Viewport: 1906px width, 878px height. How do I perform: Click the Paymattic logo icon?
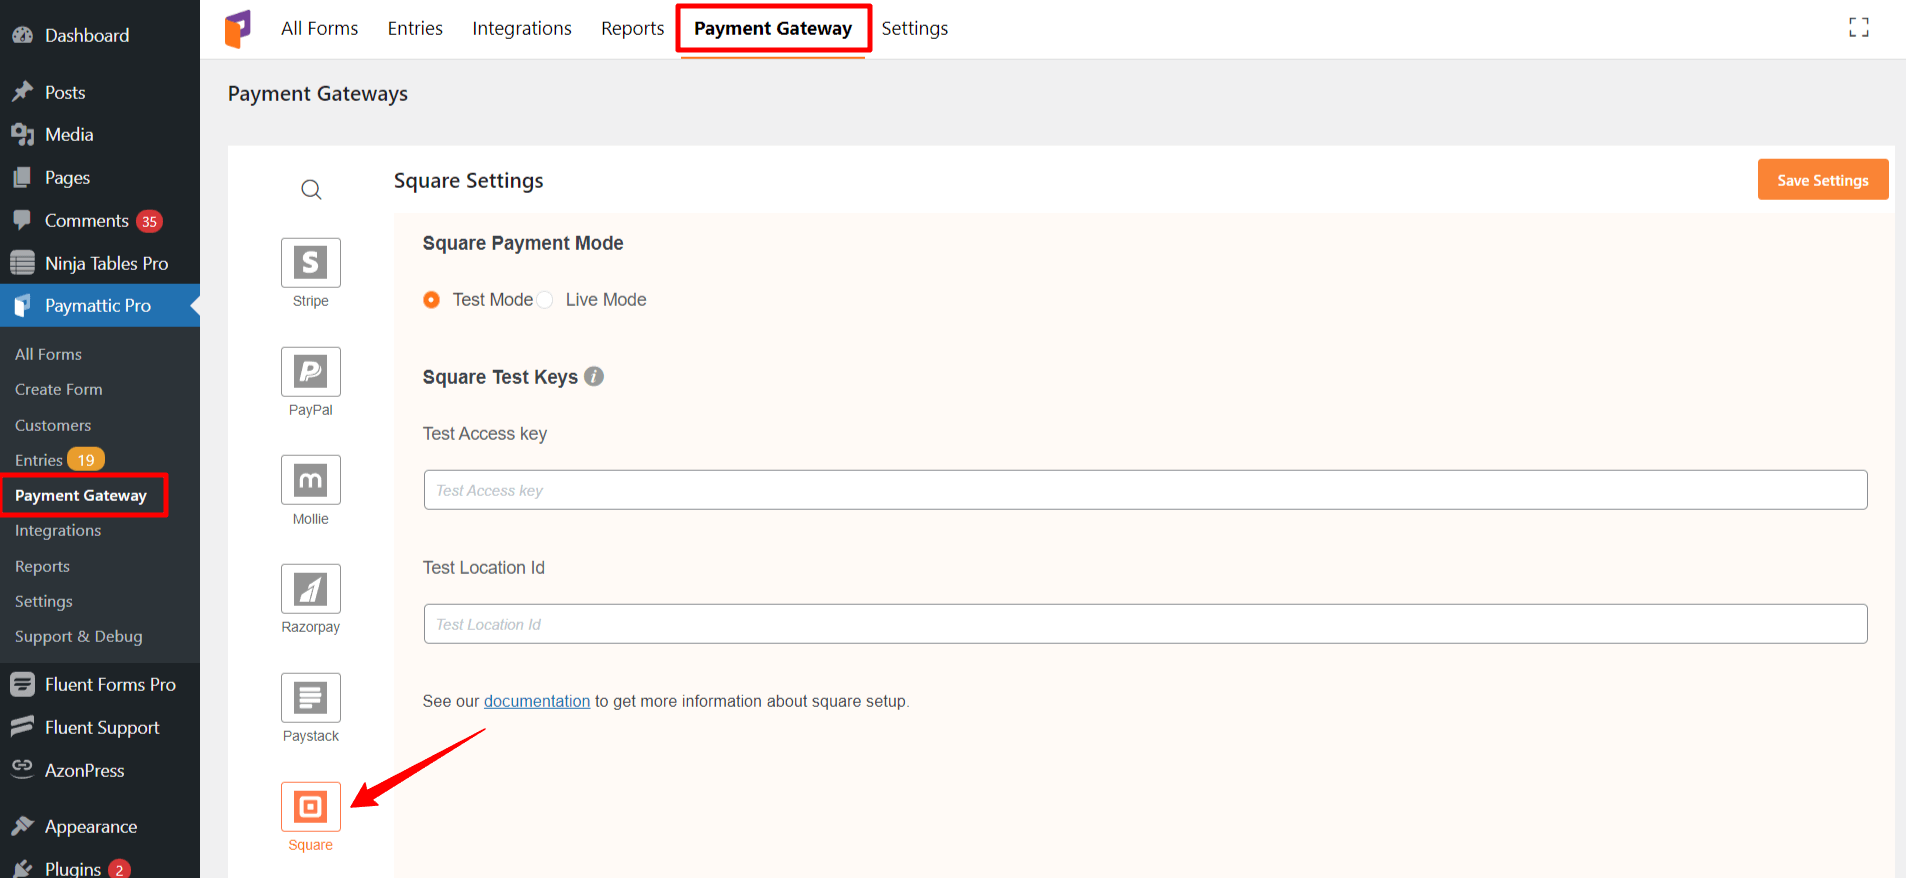(238, 28)
